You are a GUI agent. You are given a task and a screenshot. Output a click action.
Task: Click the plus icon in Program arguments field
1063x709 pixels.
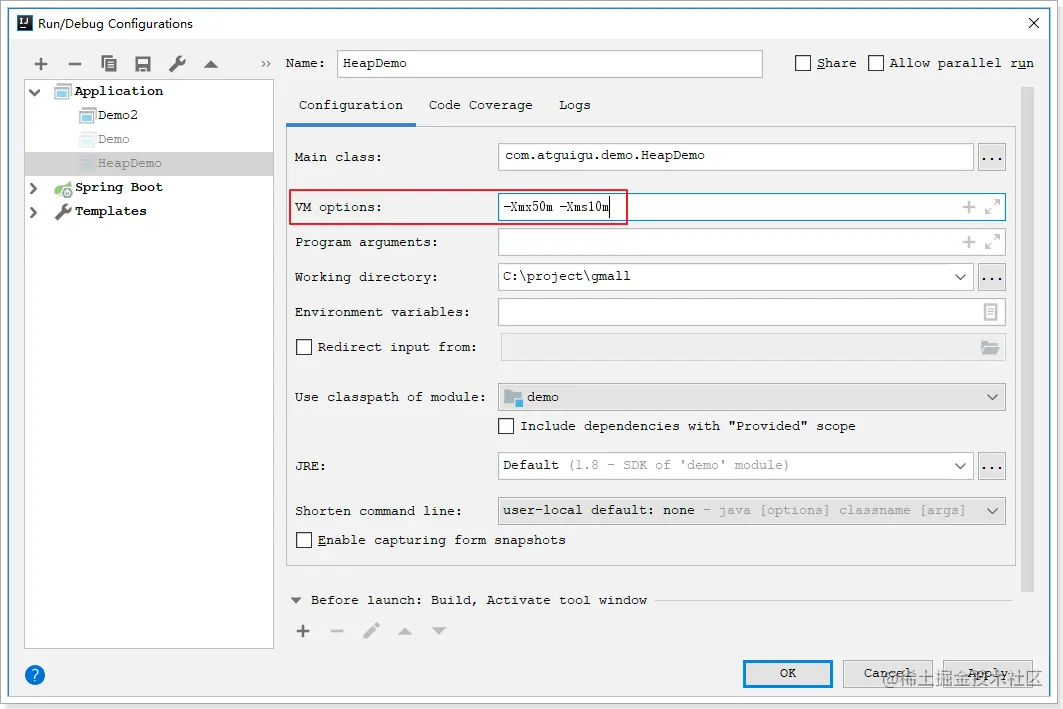tap(969, 242)
